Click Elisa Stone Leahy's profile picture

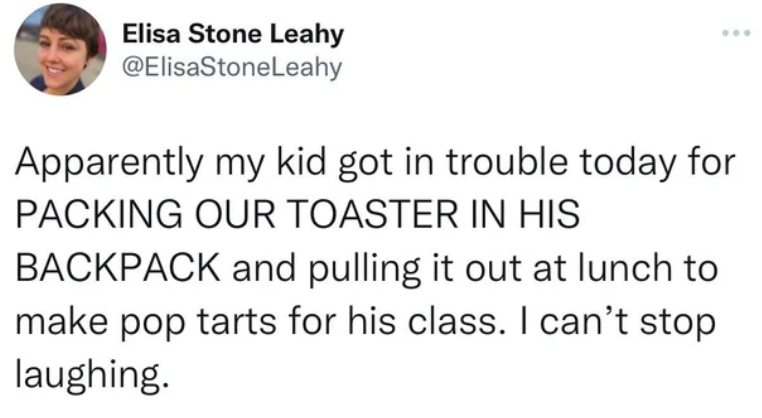[x=58, y=48]
